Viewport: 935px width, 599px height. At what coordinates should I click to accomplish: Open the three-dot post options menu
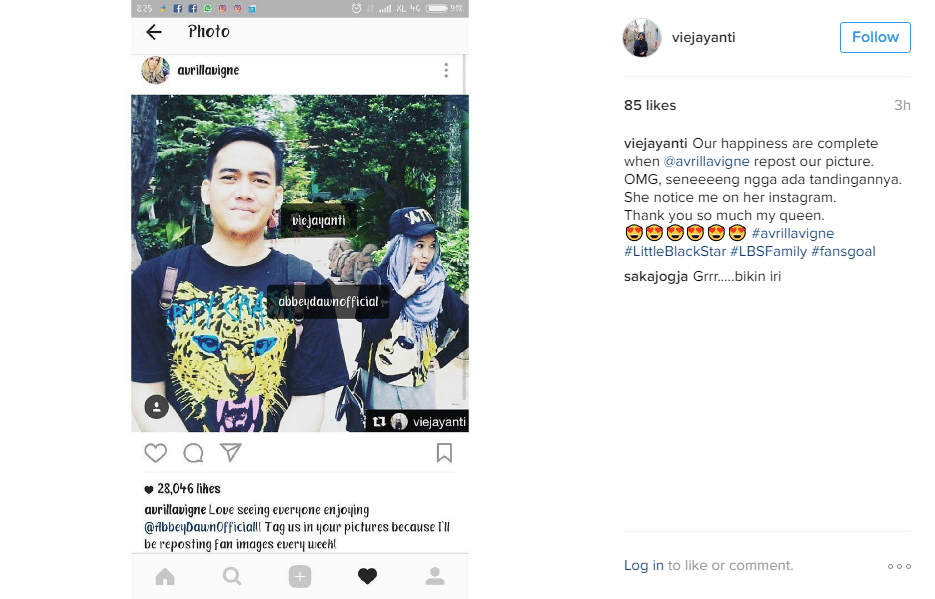click(x=446, y=70)
